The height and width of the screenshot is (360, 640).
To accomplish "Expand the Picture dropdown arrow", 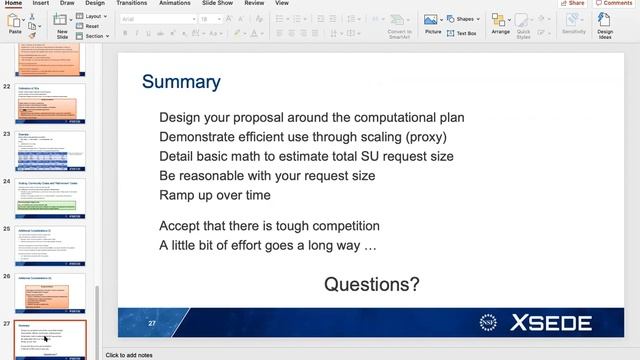I will click(x=441, y=20).
